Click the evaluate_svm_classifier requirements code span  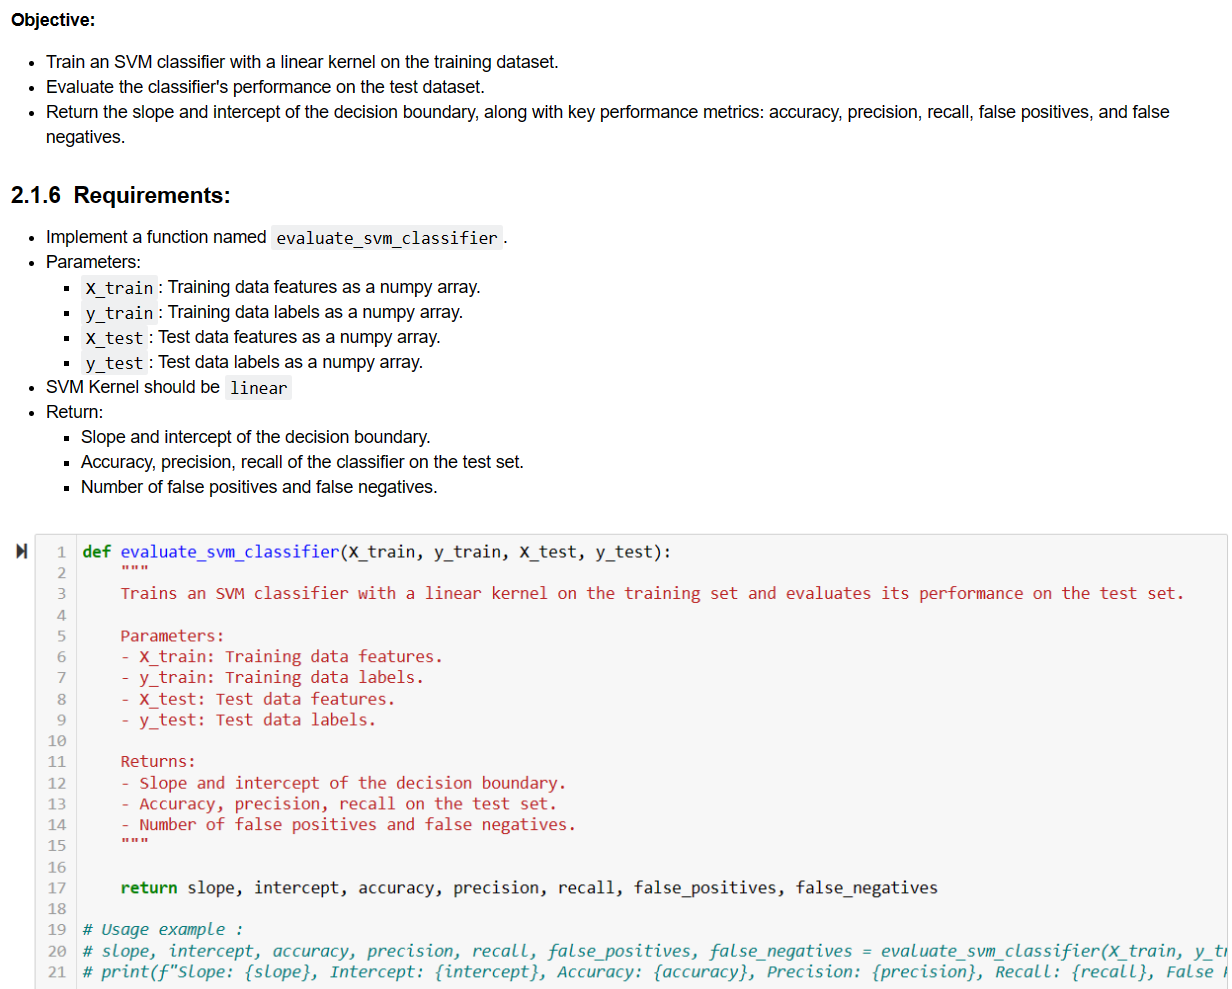387,238
